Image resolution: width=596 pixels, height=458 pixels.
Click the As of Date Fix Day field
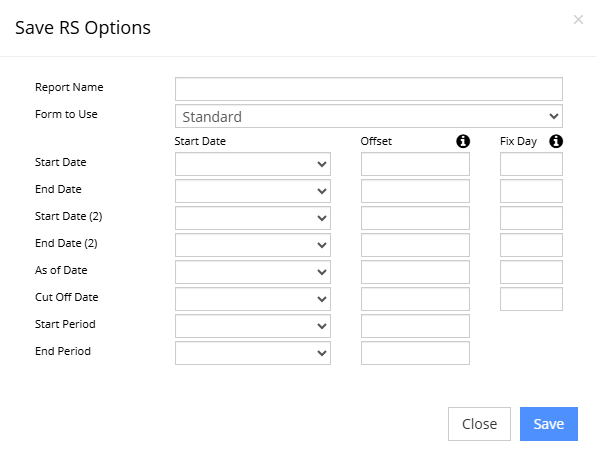tap(531, 272)
